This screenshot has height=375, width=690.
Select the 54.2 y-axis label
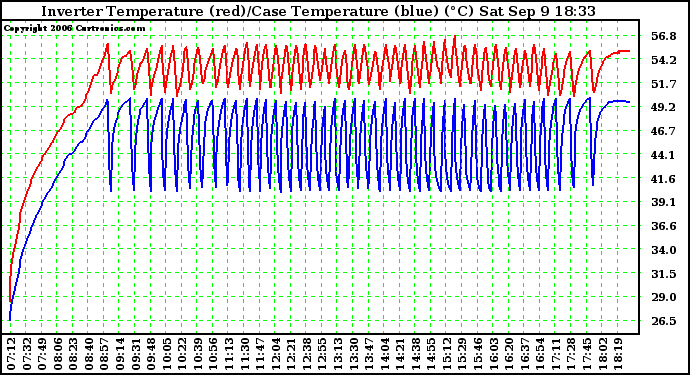point(664,60)
